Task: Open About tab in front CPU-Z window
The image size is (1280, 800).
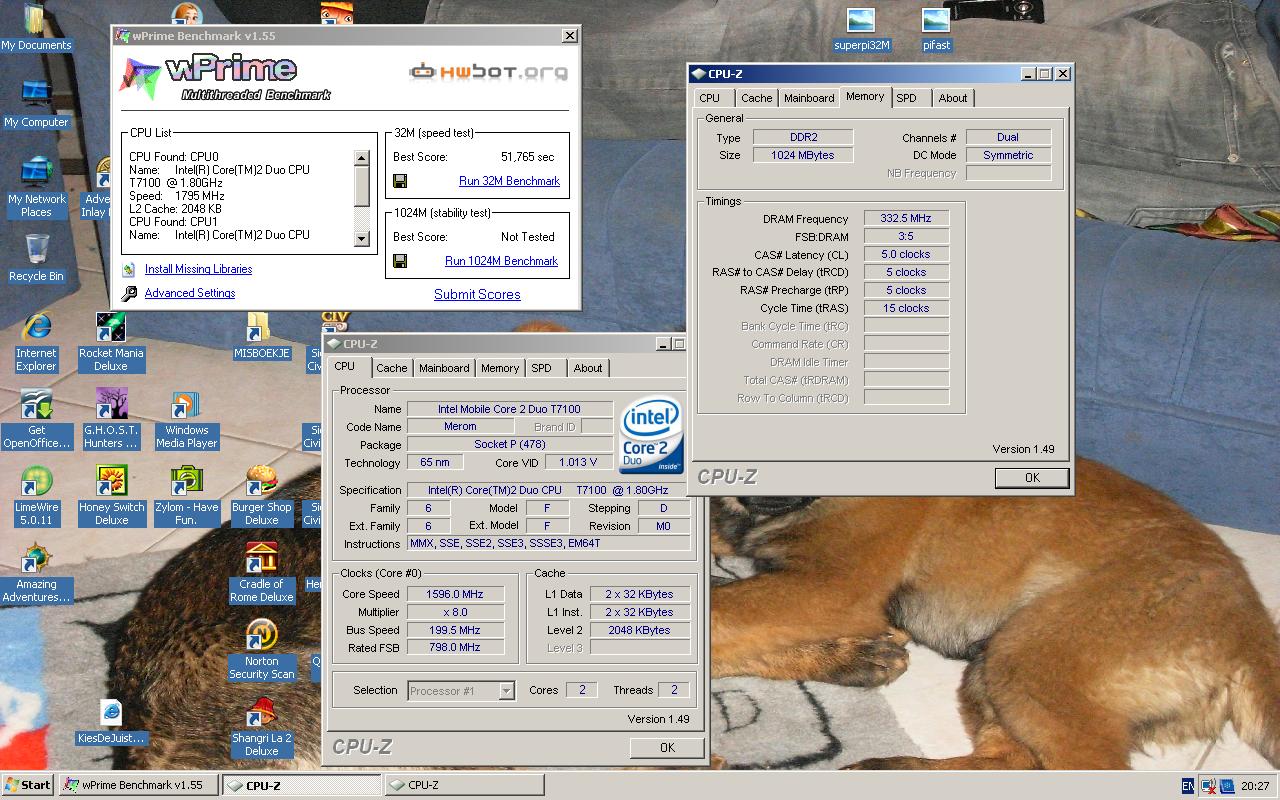Action: [588, 368]
